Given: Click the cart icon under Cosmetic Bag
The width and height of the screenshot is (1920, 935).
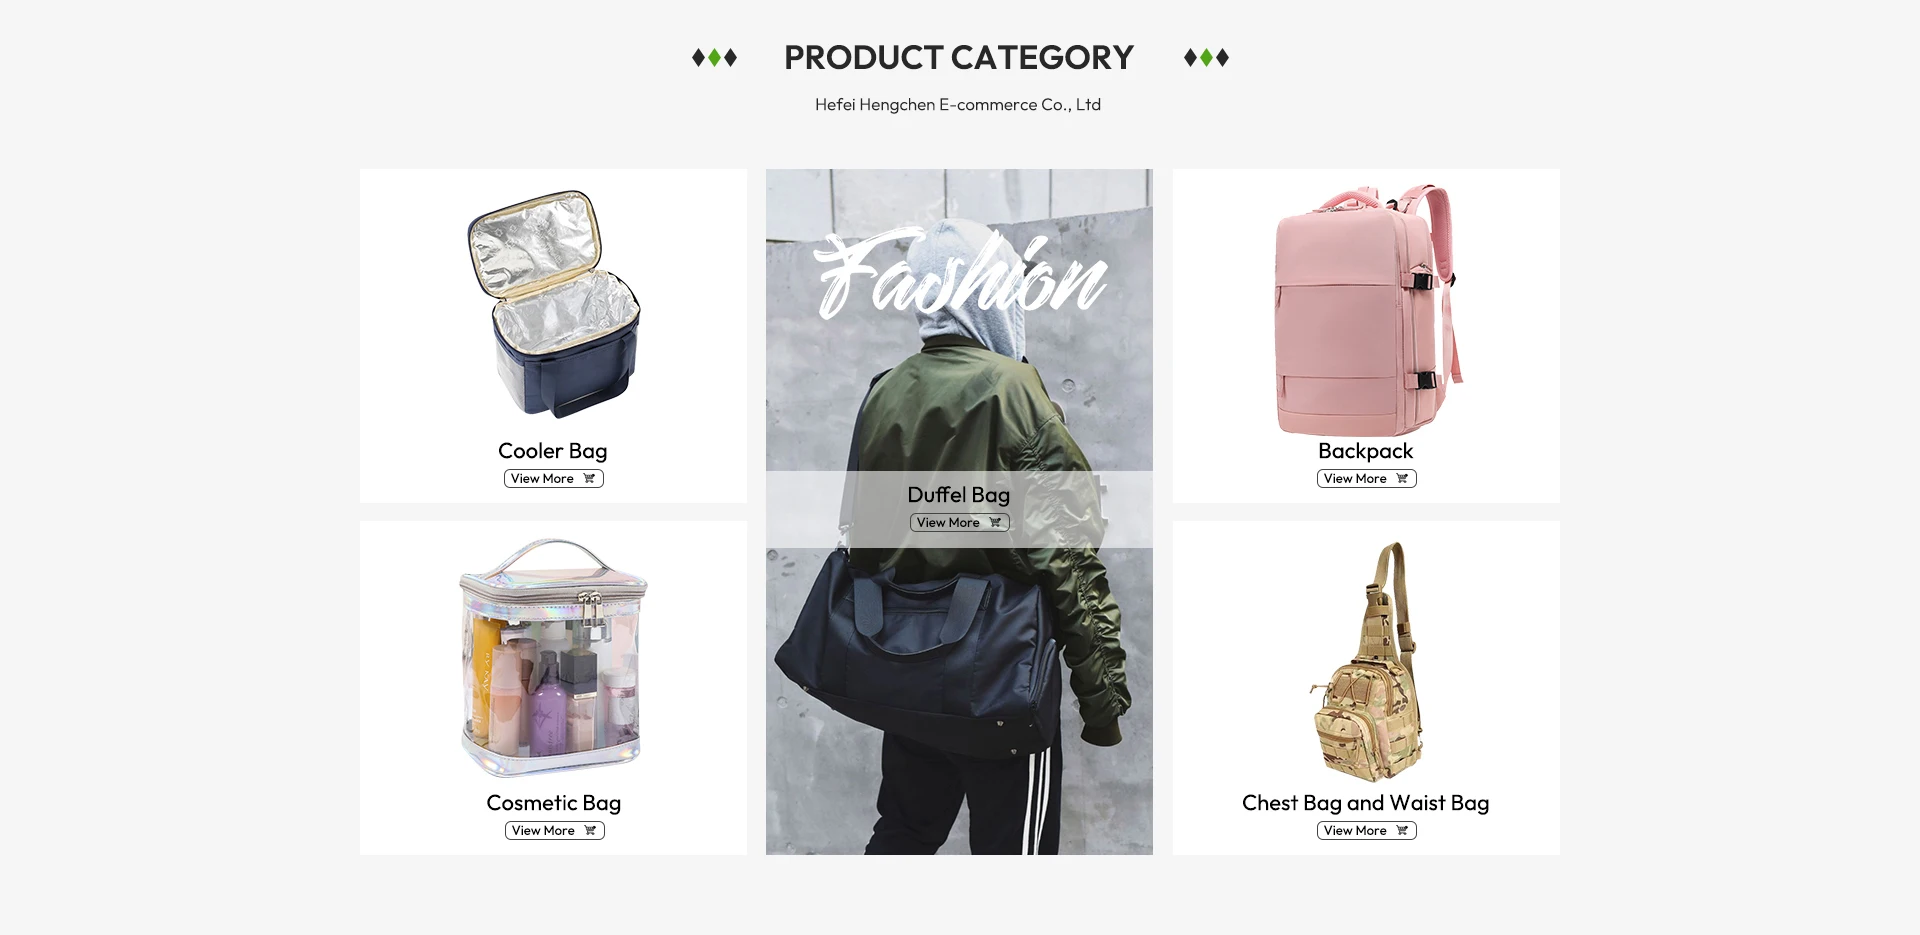Looking at the screenshot, I should 590,831.
